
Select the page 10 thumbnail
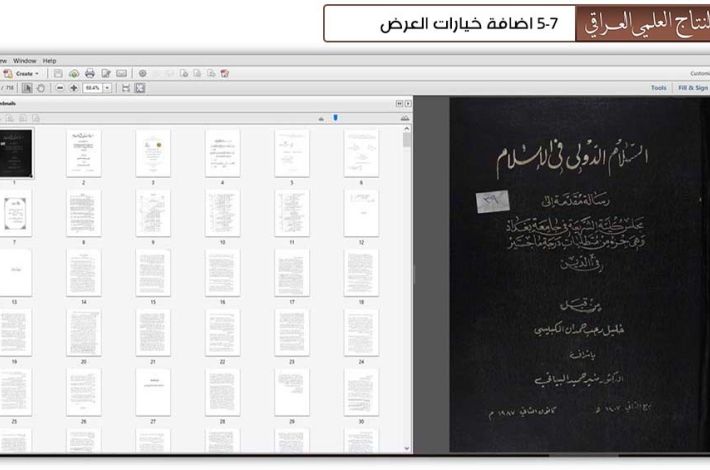(222, 213)
